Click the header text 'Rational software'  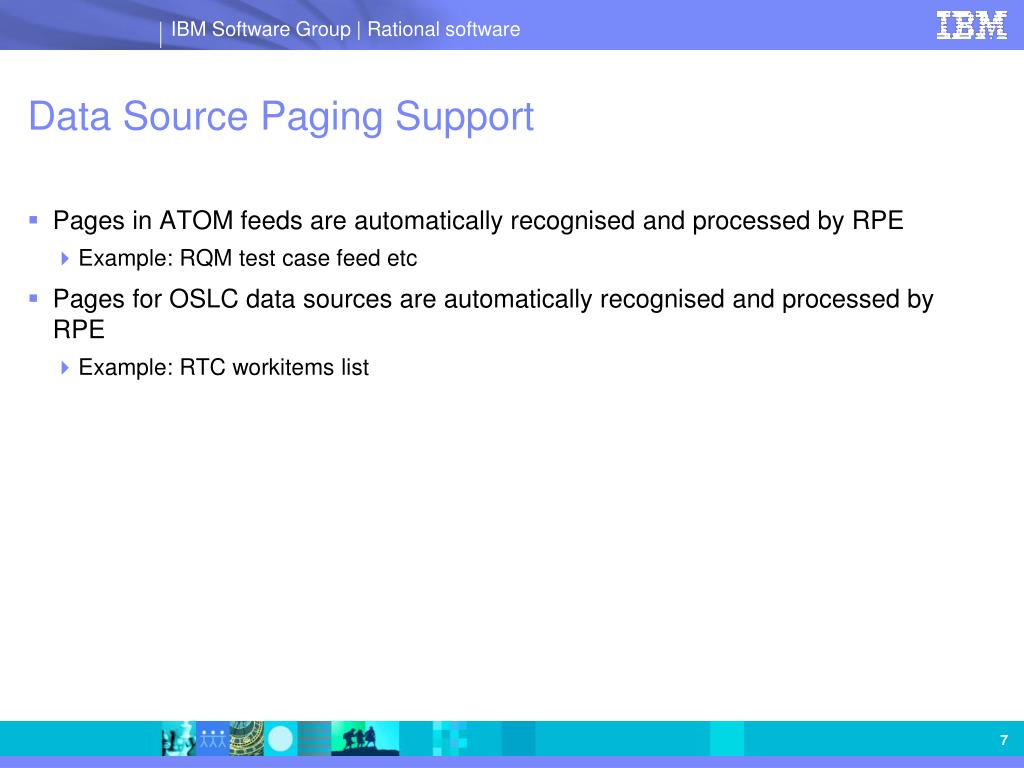click(x=443, y=29)
